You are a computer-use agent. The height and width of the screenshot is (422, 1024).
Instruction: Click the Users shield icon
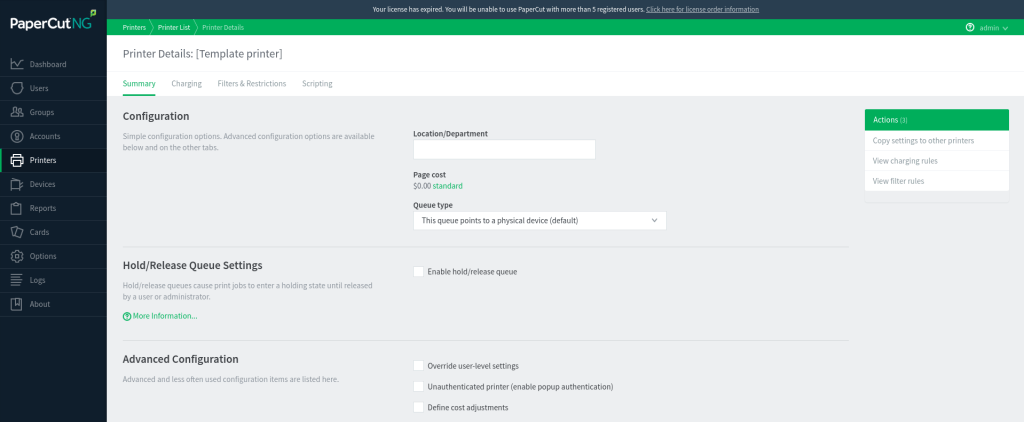coord(17,88)
